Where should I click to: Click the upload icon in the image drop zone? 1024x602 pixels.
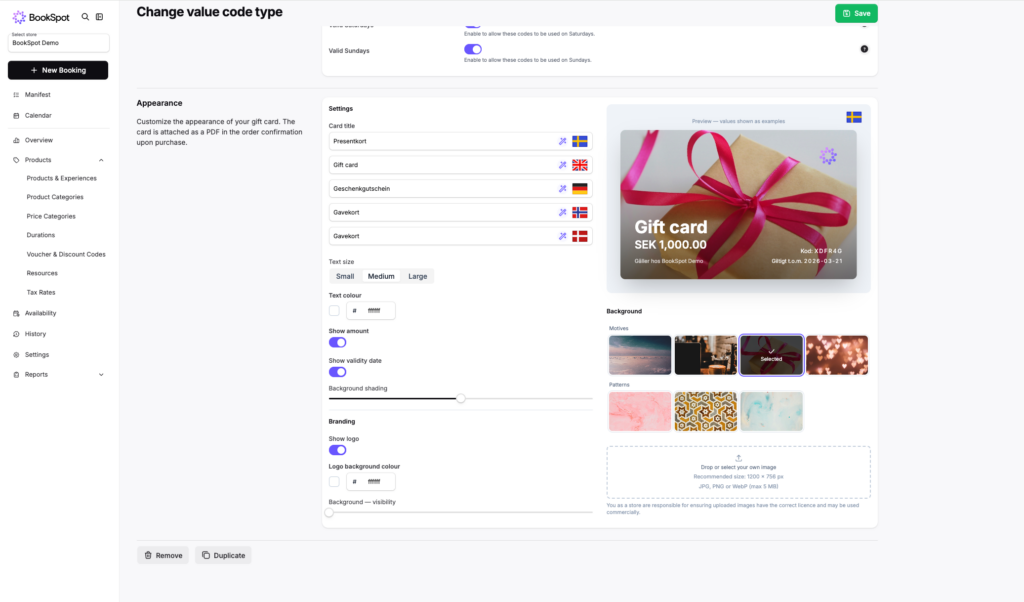[738, 458]
